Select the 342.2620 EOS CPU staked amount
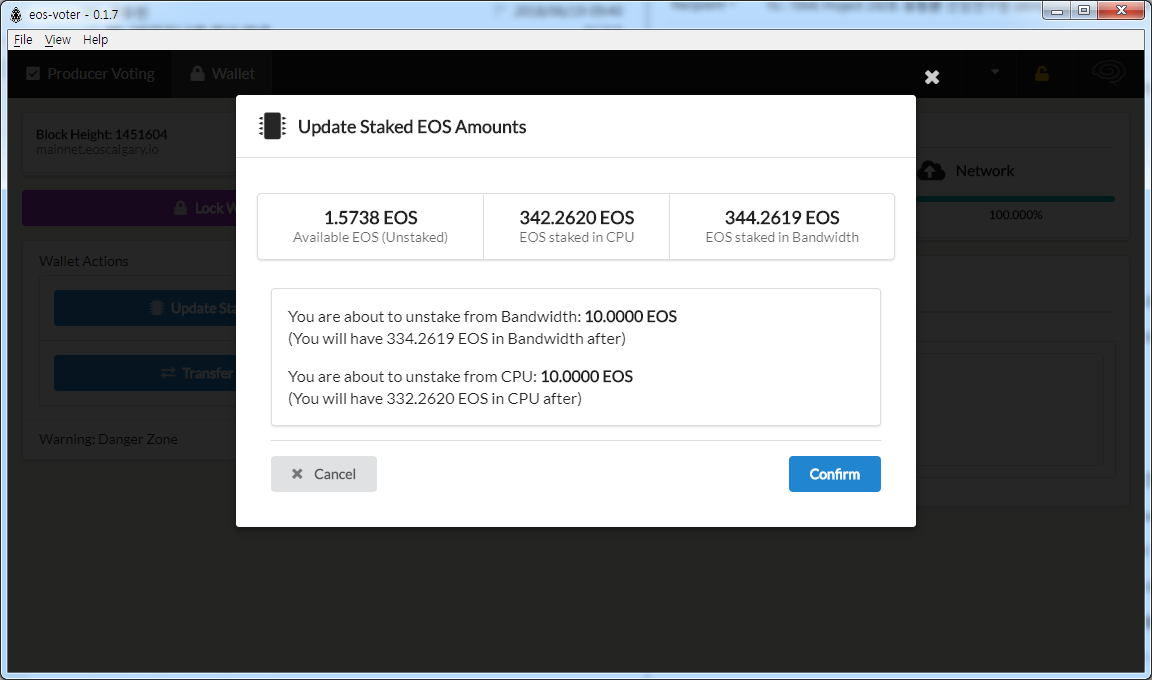The height and width of the screenshot is (680, 1152). 577,218
